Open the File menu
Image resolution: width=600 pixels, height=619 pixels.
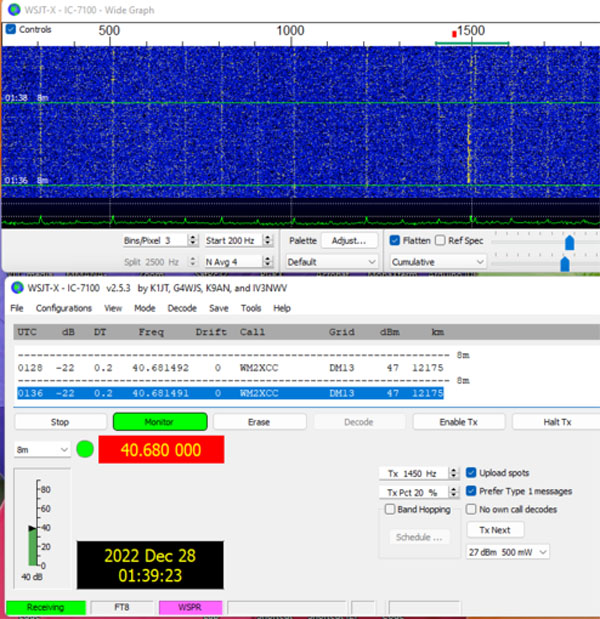(x=17, y=308)
